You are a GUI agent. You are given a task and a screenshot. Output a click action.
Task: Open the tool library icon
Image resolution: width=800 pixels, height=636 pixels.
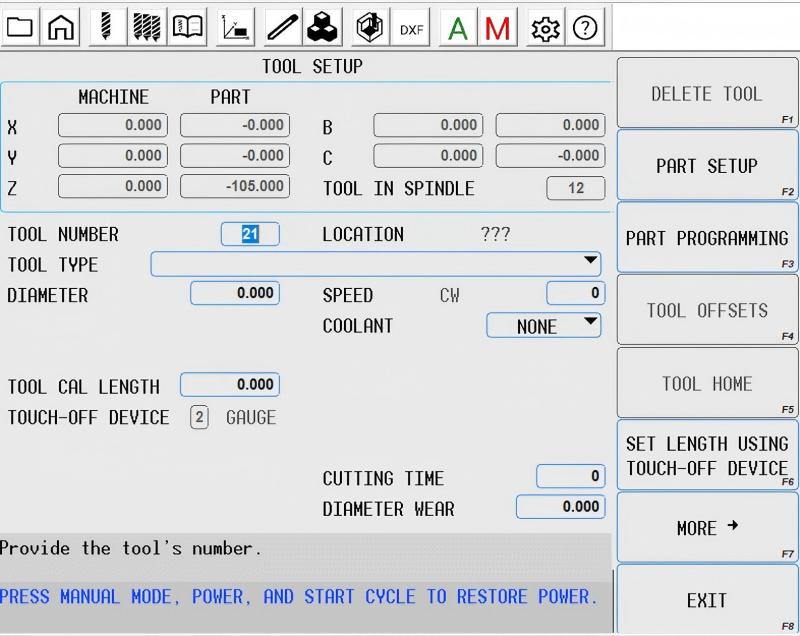click(x=147, y=27)
